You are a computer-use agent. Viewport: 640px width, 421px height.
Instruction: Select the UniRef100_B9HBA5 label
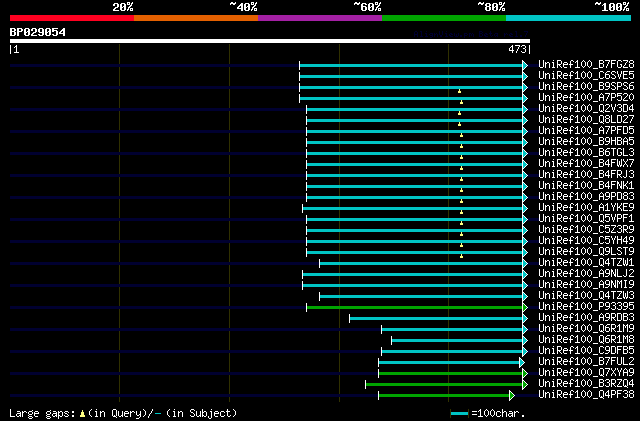point(586,142)
